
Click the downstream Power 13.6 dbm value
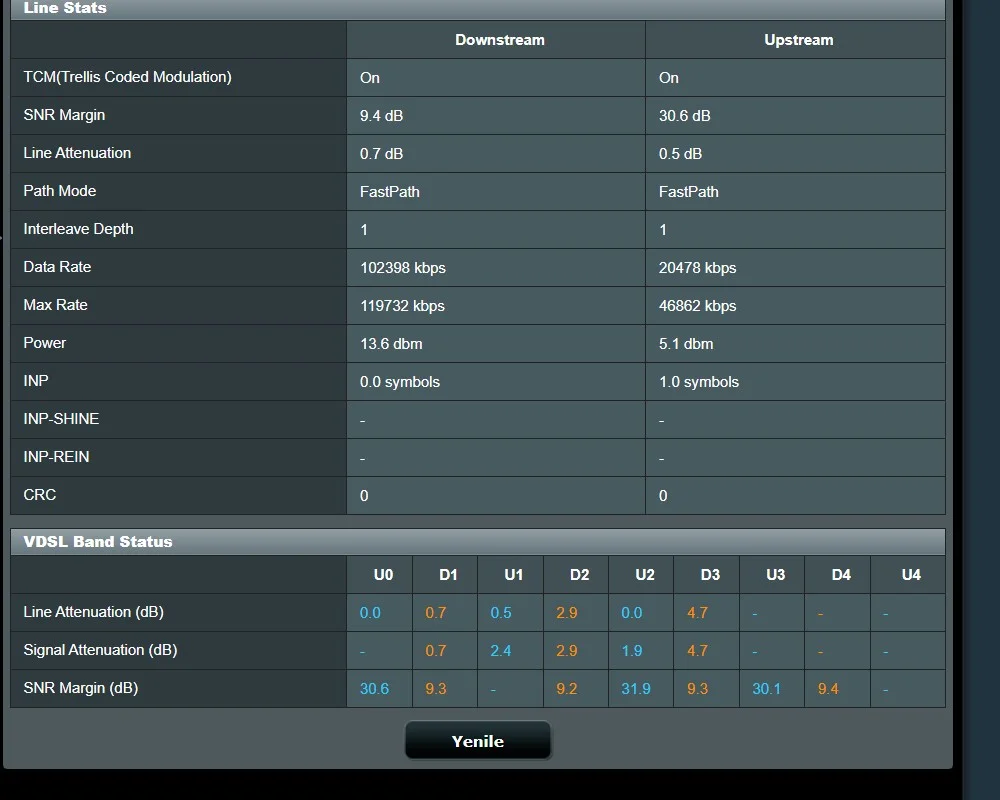tap(391, 344)
